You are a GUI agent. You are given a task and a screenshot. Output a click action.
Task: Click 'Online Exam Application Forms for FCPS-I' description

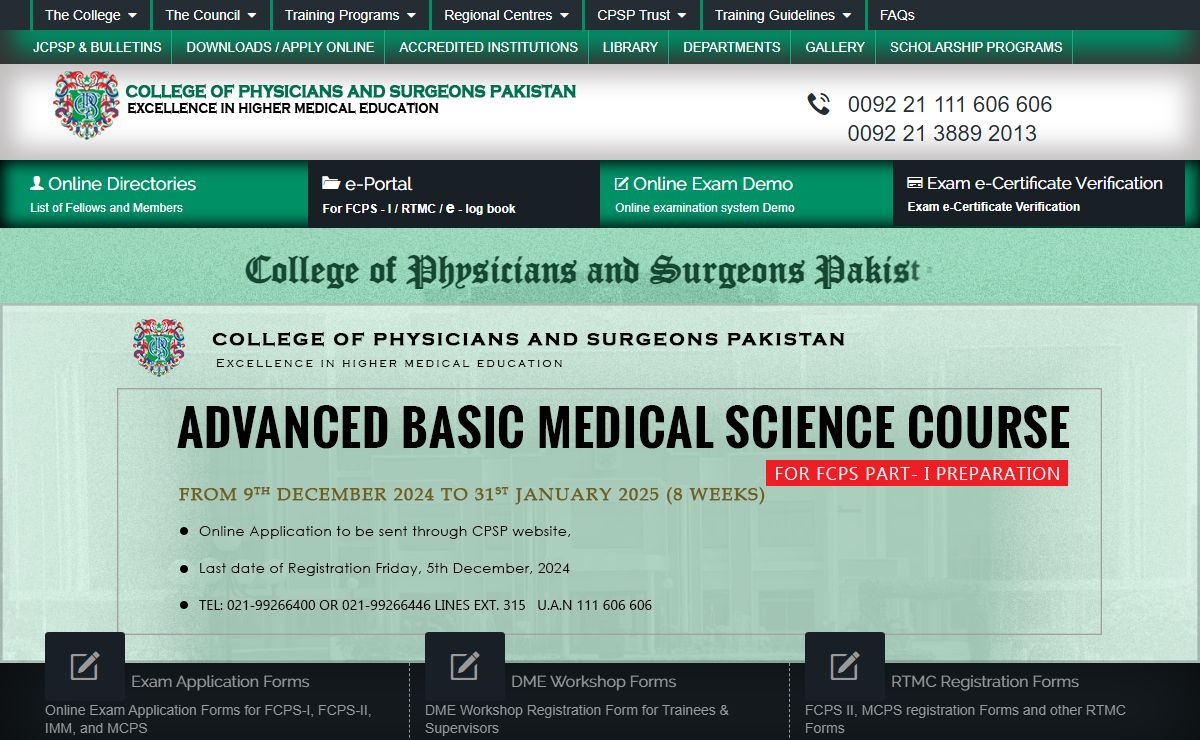[x=208, y=719]
